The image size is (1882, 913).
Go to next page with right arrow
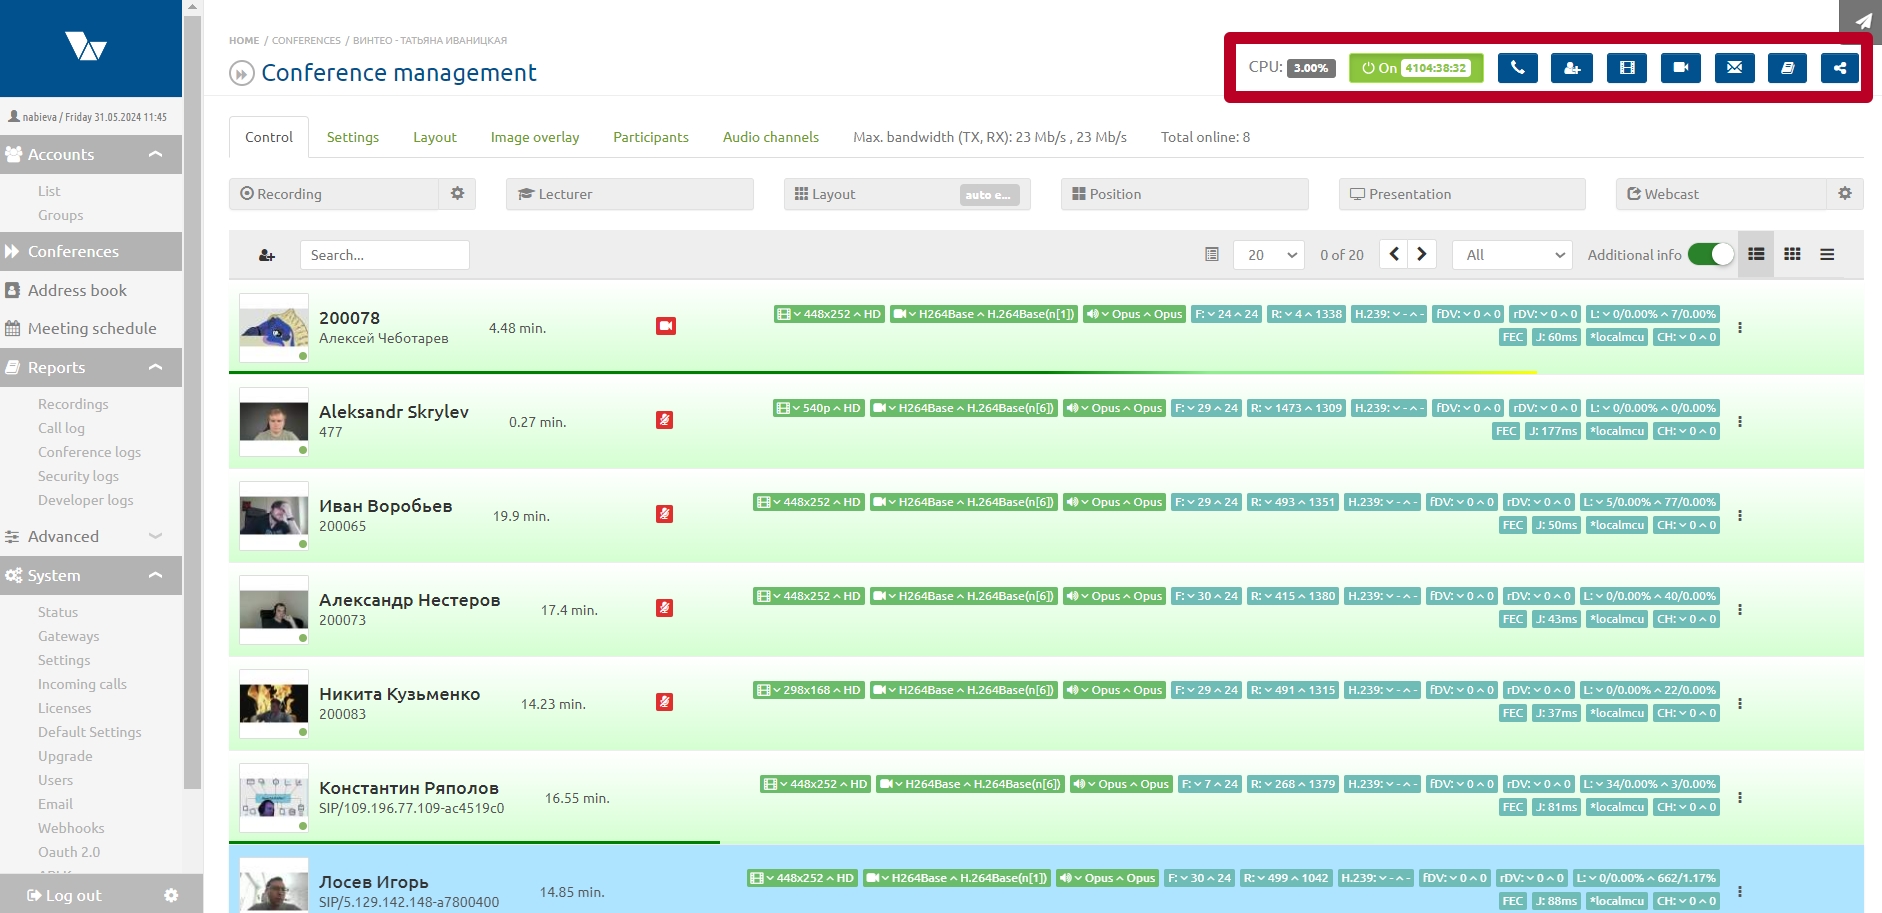pos(1421,254)
